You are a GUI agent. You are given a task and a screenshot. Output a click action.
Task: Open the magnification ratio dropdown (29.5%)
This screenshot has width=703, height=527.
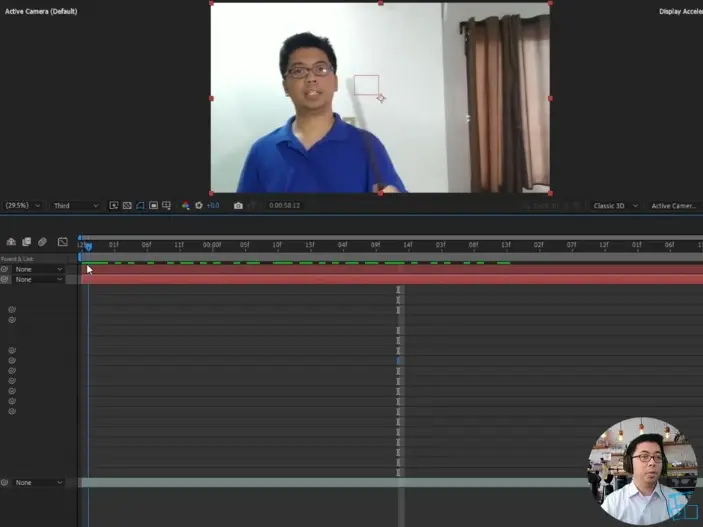(x=23, y=206)
